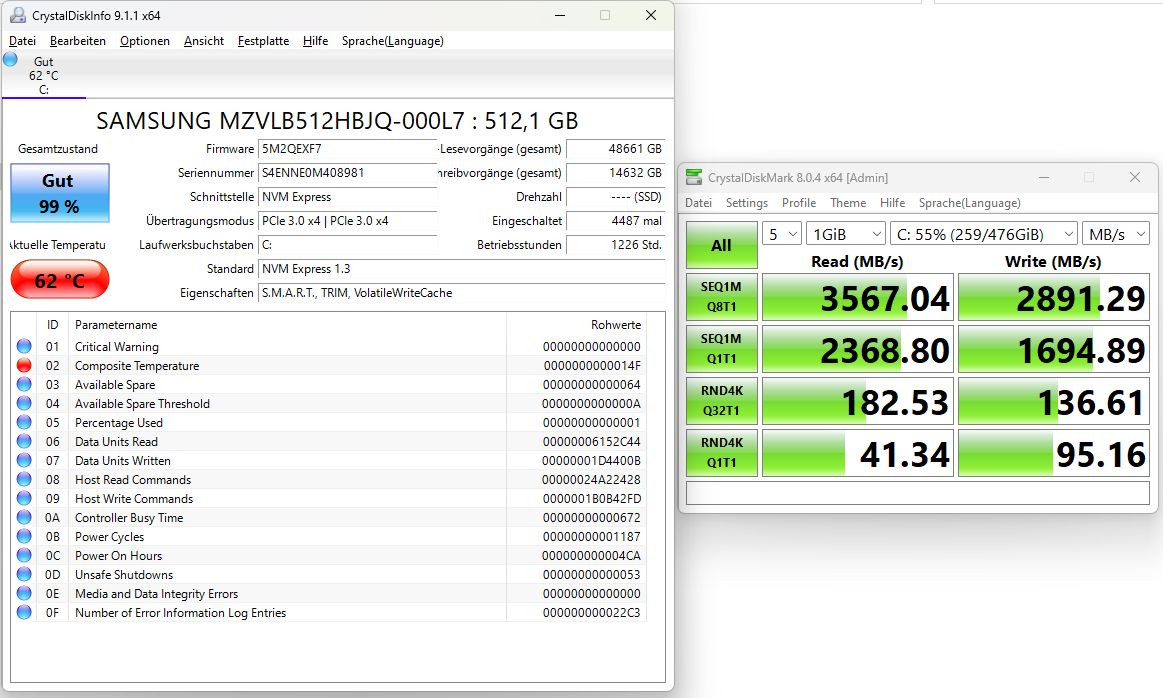This screenshot has height=698, width=1163.
Task: Click the CrystalDiskInfo app icon in title bar
Action: pos(18,15)
